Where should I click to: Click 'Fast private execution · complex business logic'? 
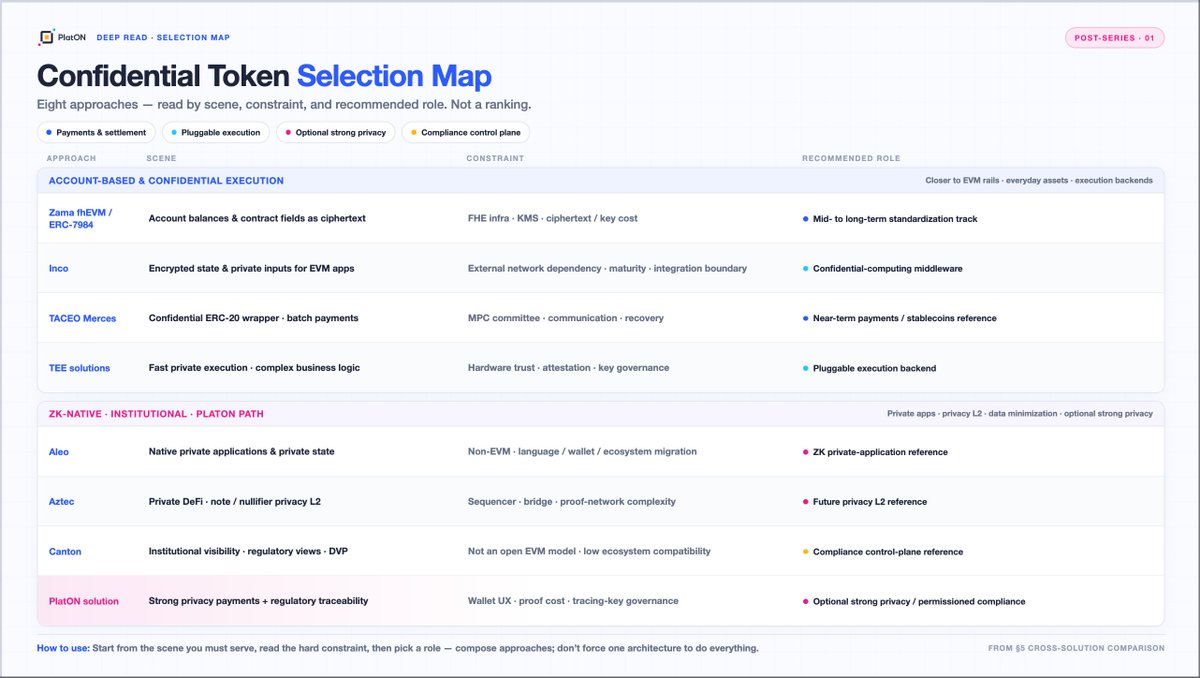click(255, 368)
